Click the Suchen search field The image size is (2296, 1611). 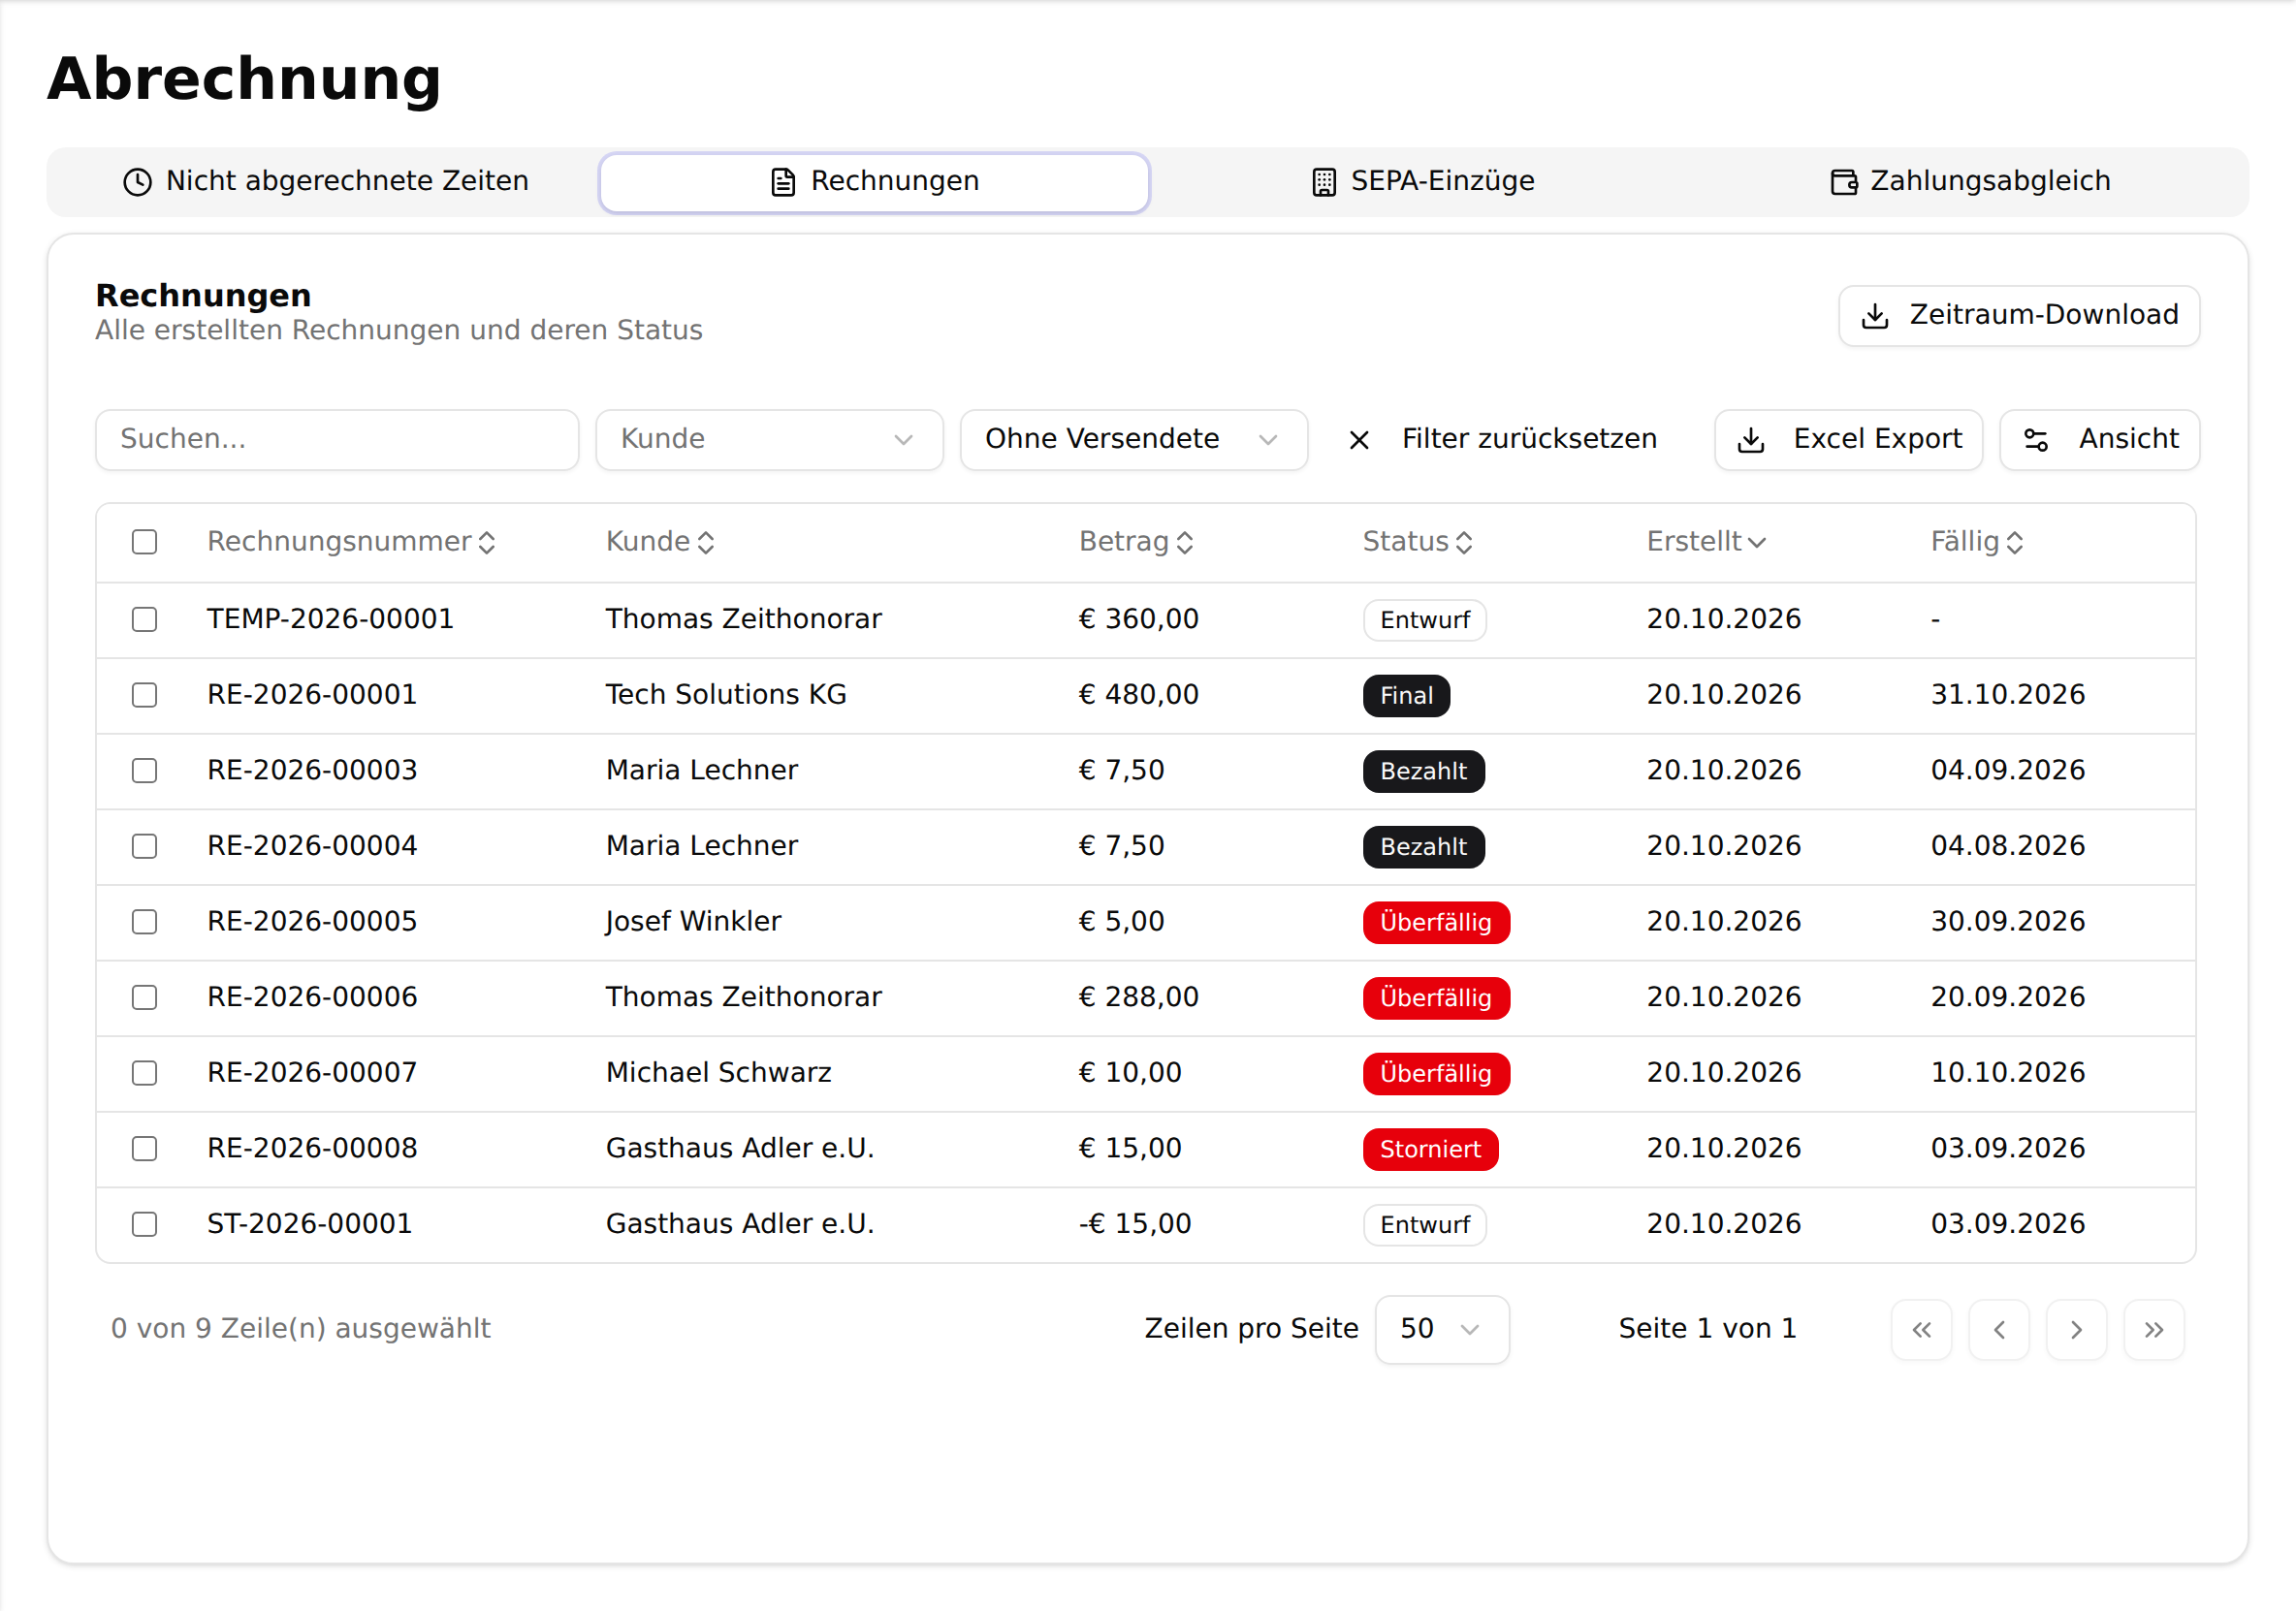(x=337, y=440)
